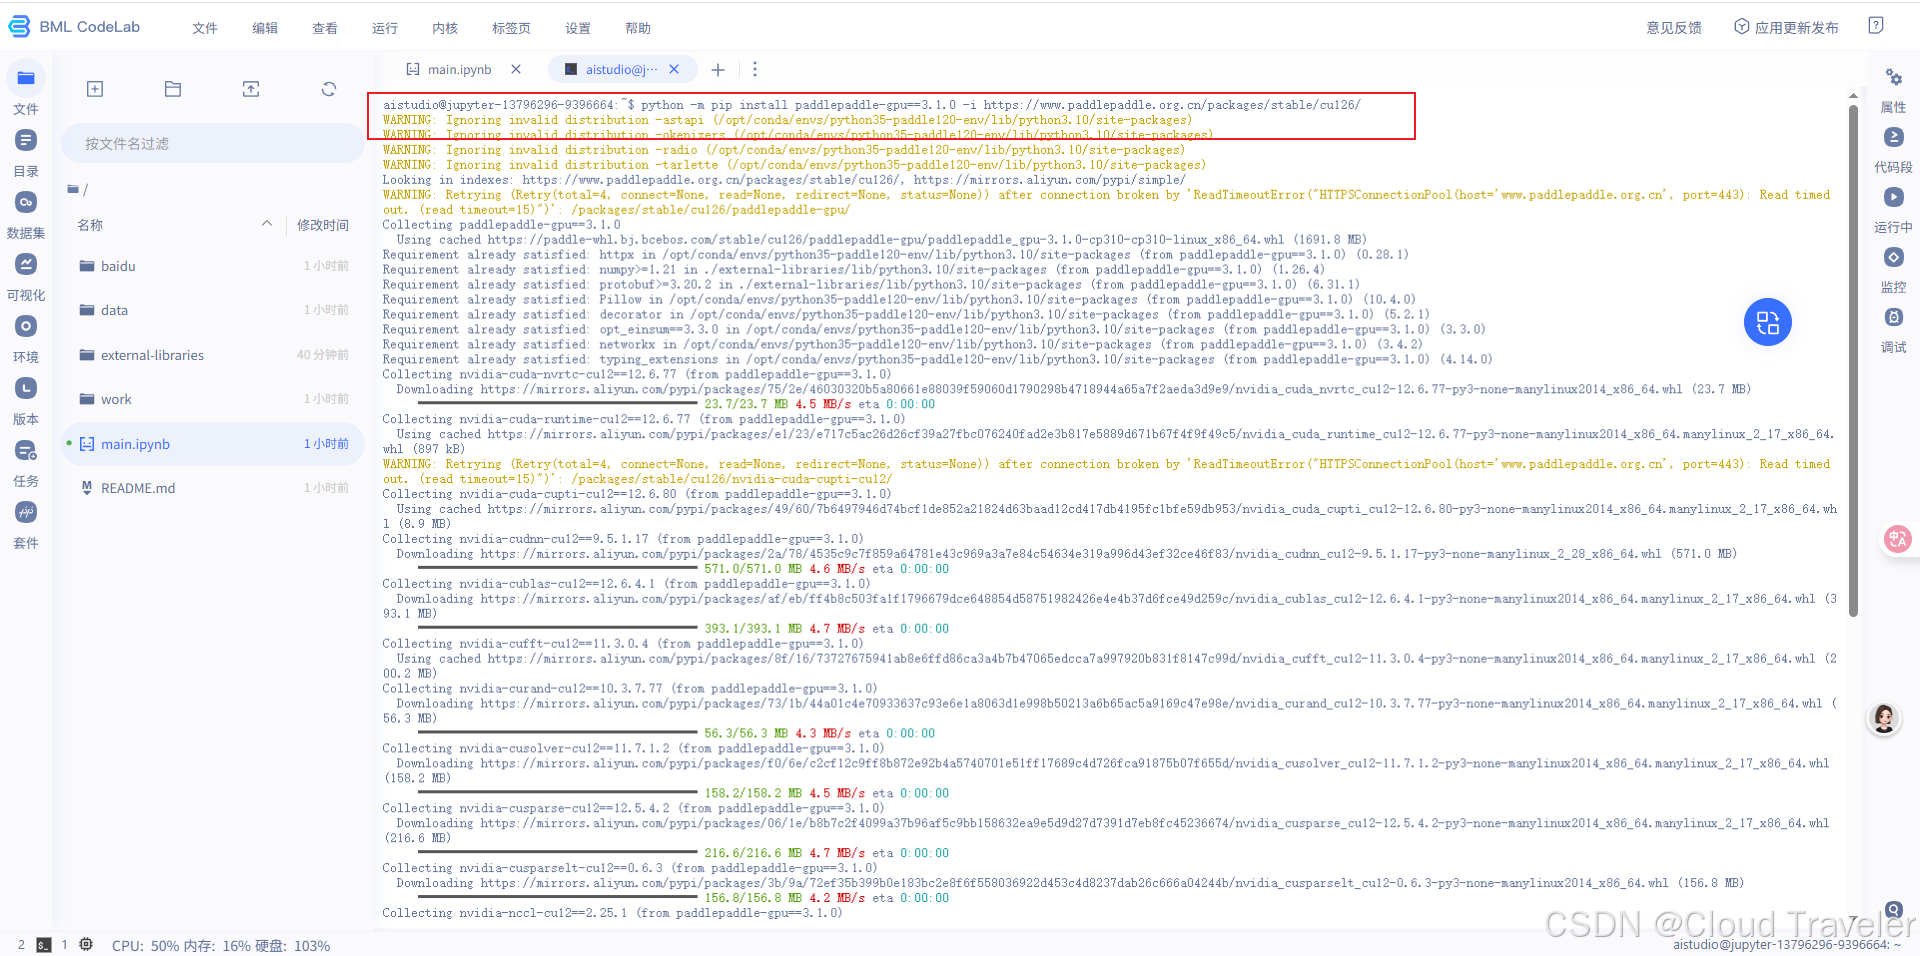The width and height of the screenshot is (1920, 956).
Task: Open the 内核 menu
Action: (x=445, y=28)
